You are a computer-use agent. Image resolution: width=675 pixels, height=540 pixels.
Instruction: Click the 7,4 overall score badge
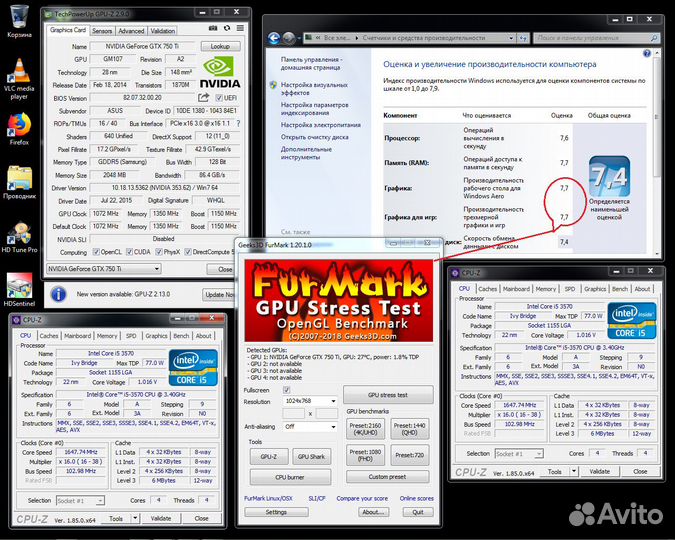coord(610,177)
